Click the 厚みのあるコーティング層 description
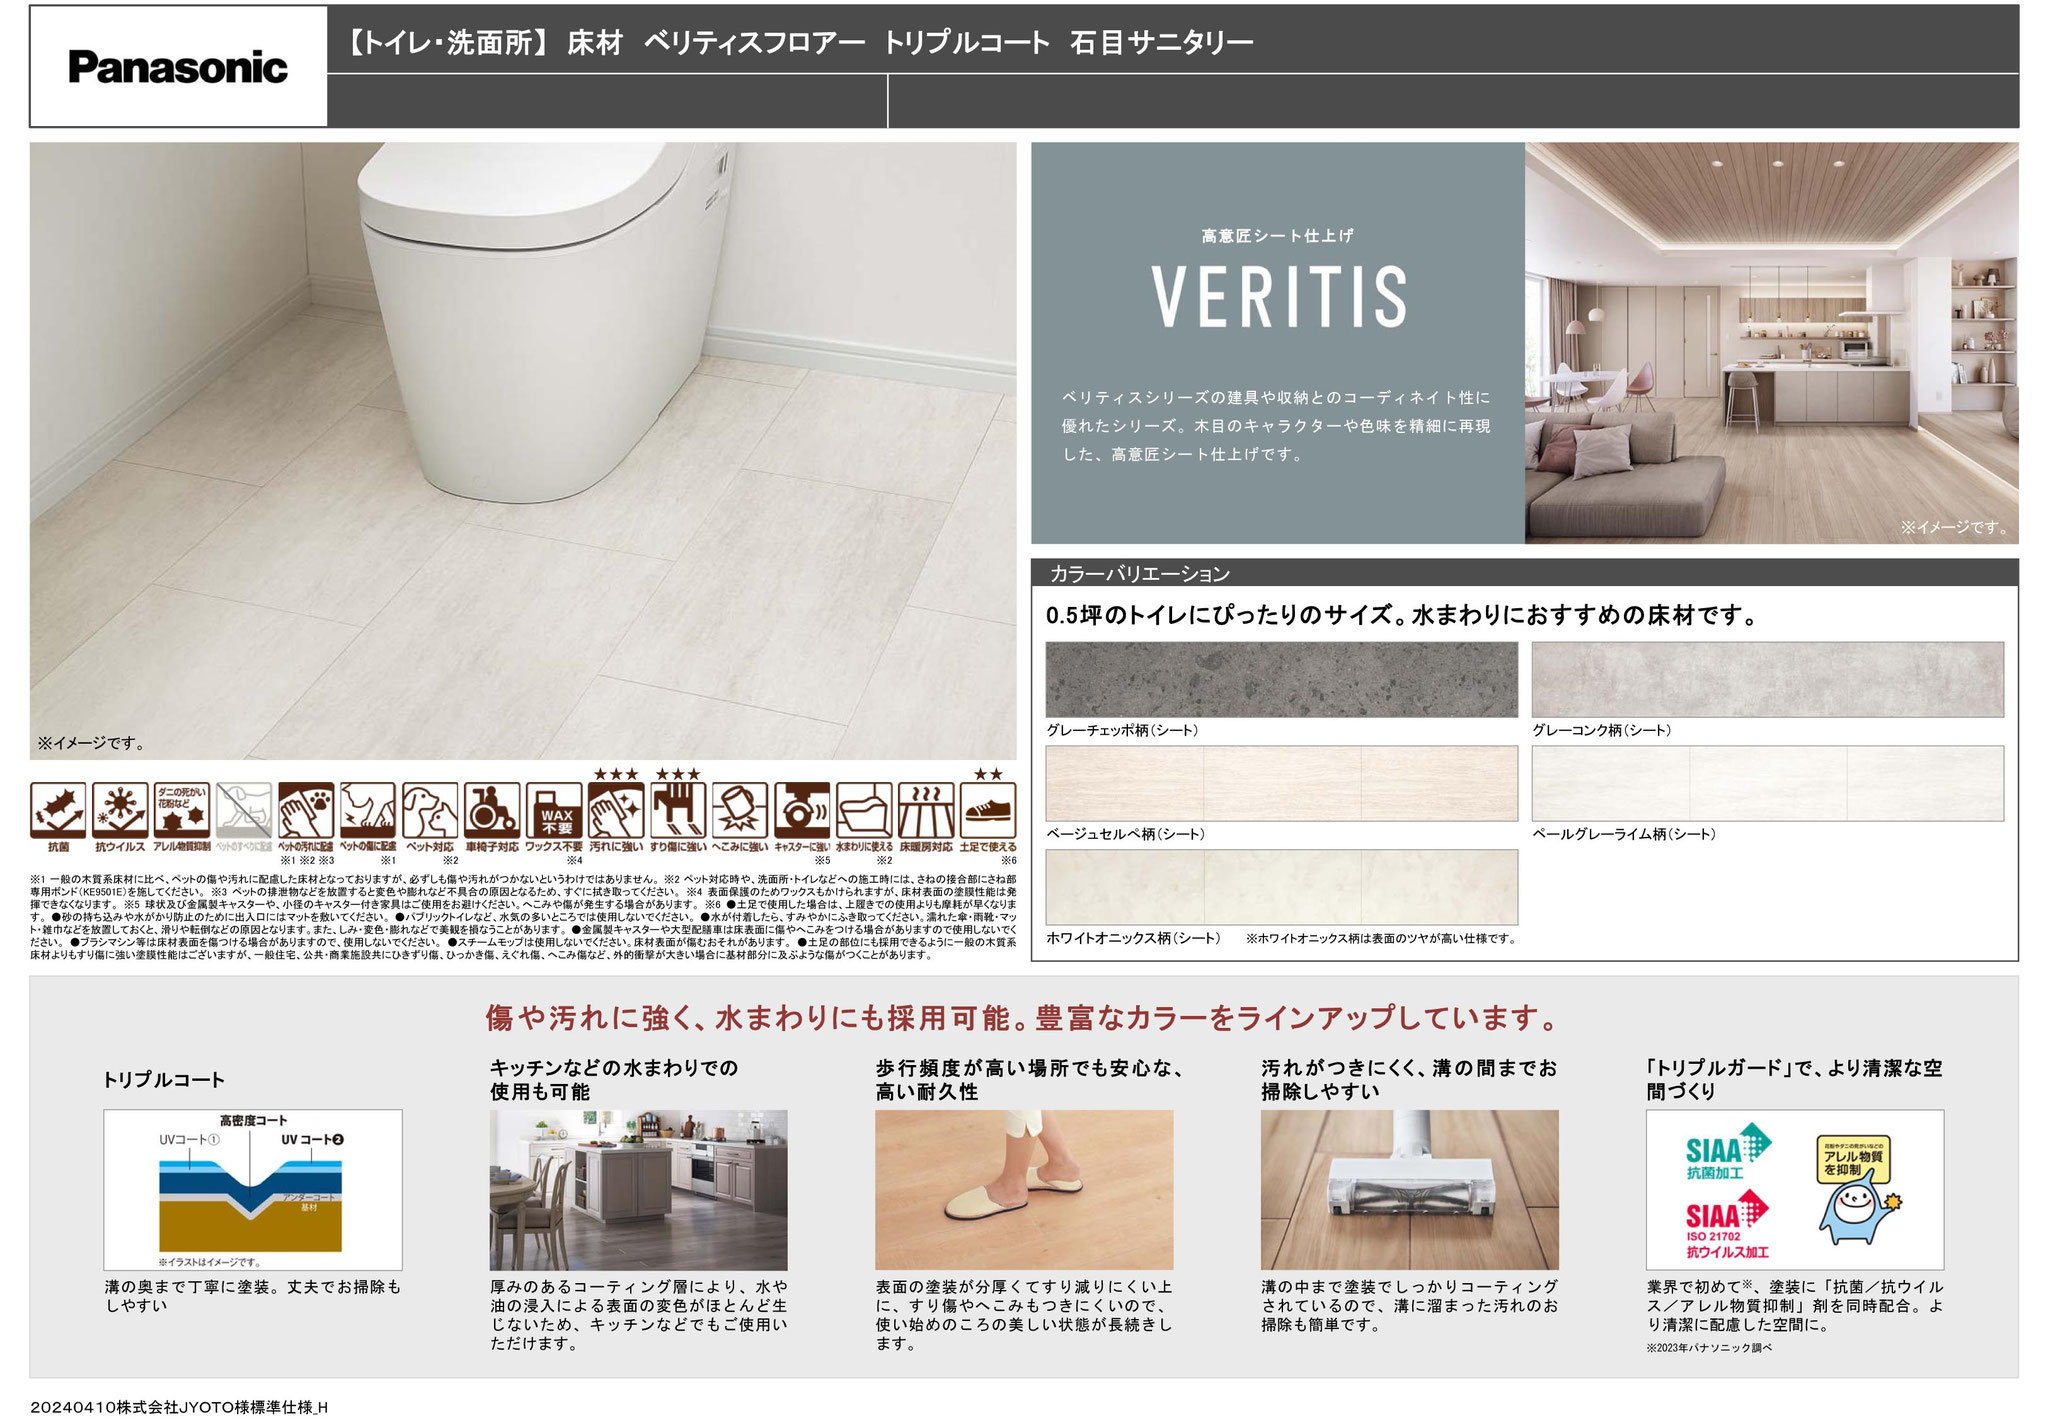Image resolution: width=2048 pixels, height=1418 pixels. pyautogui.click(x=638, y=1315)
